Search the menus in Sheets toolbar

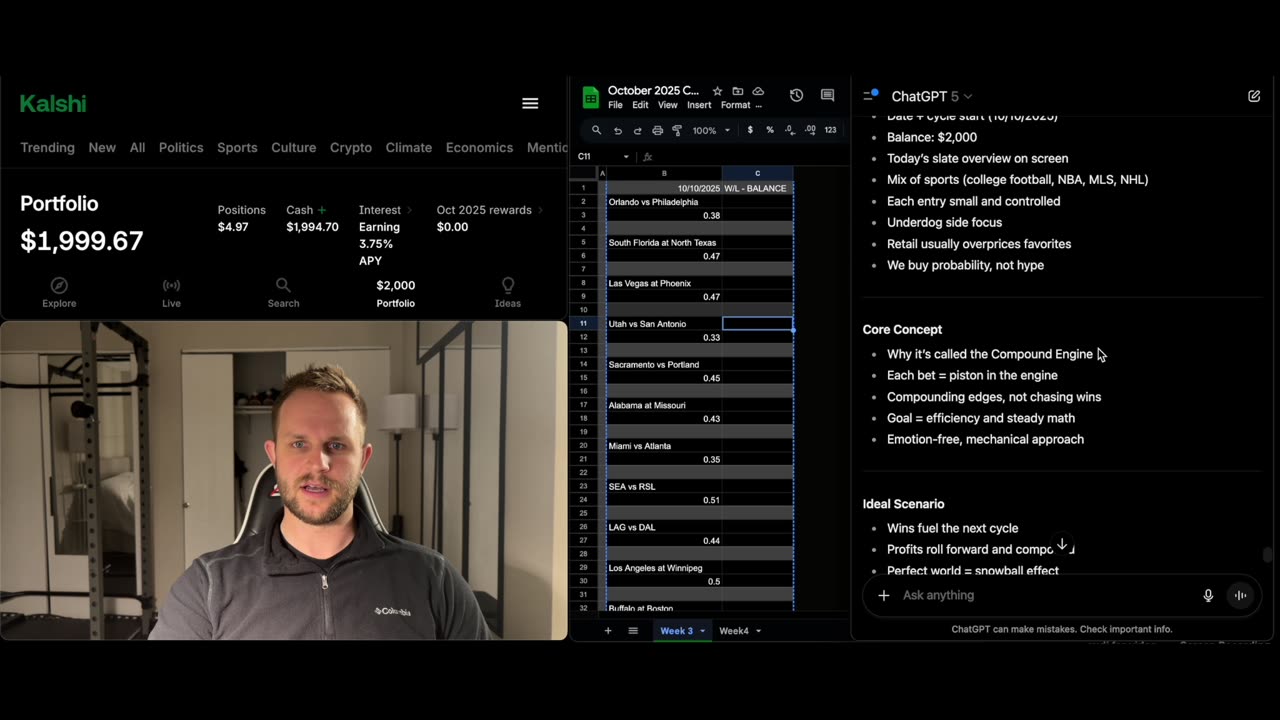coord(596,130)
